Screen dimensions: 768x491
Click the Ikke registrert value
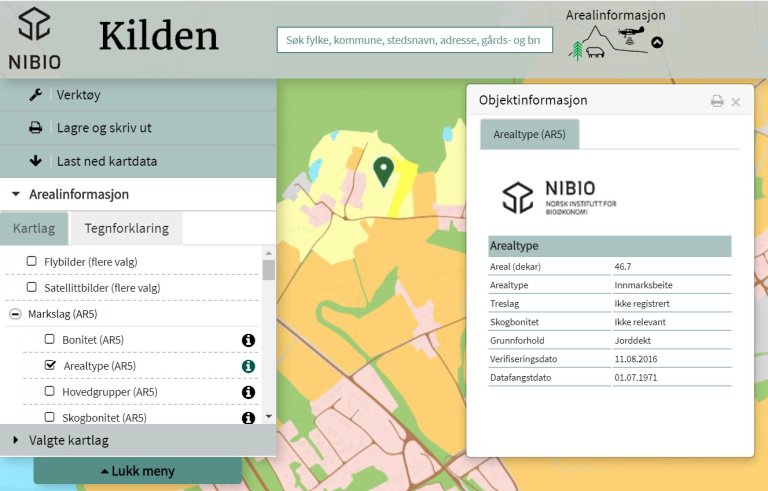click(642, 304)
